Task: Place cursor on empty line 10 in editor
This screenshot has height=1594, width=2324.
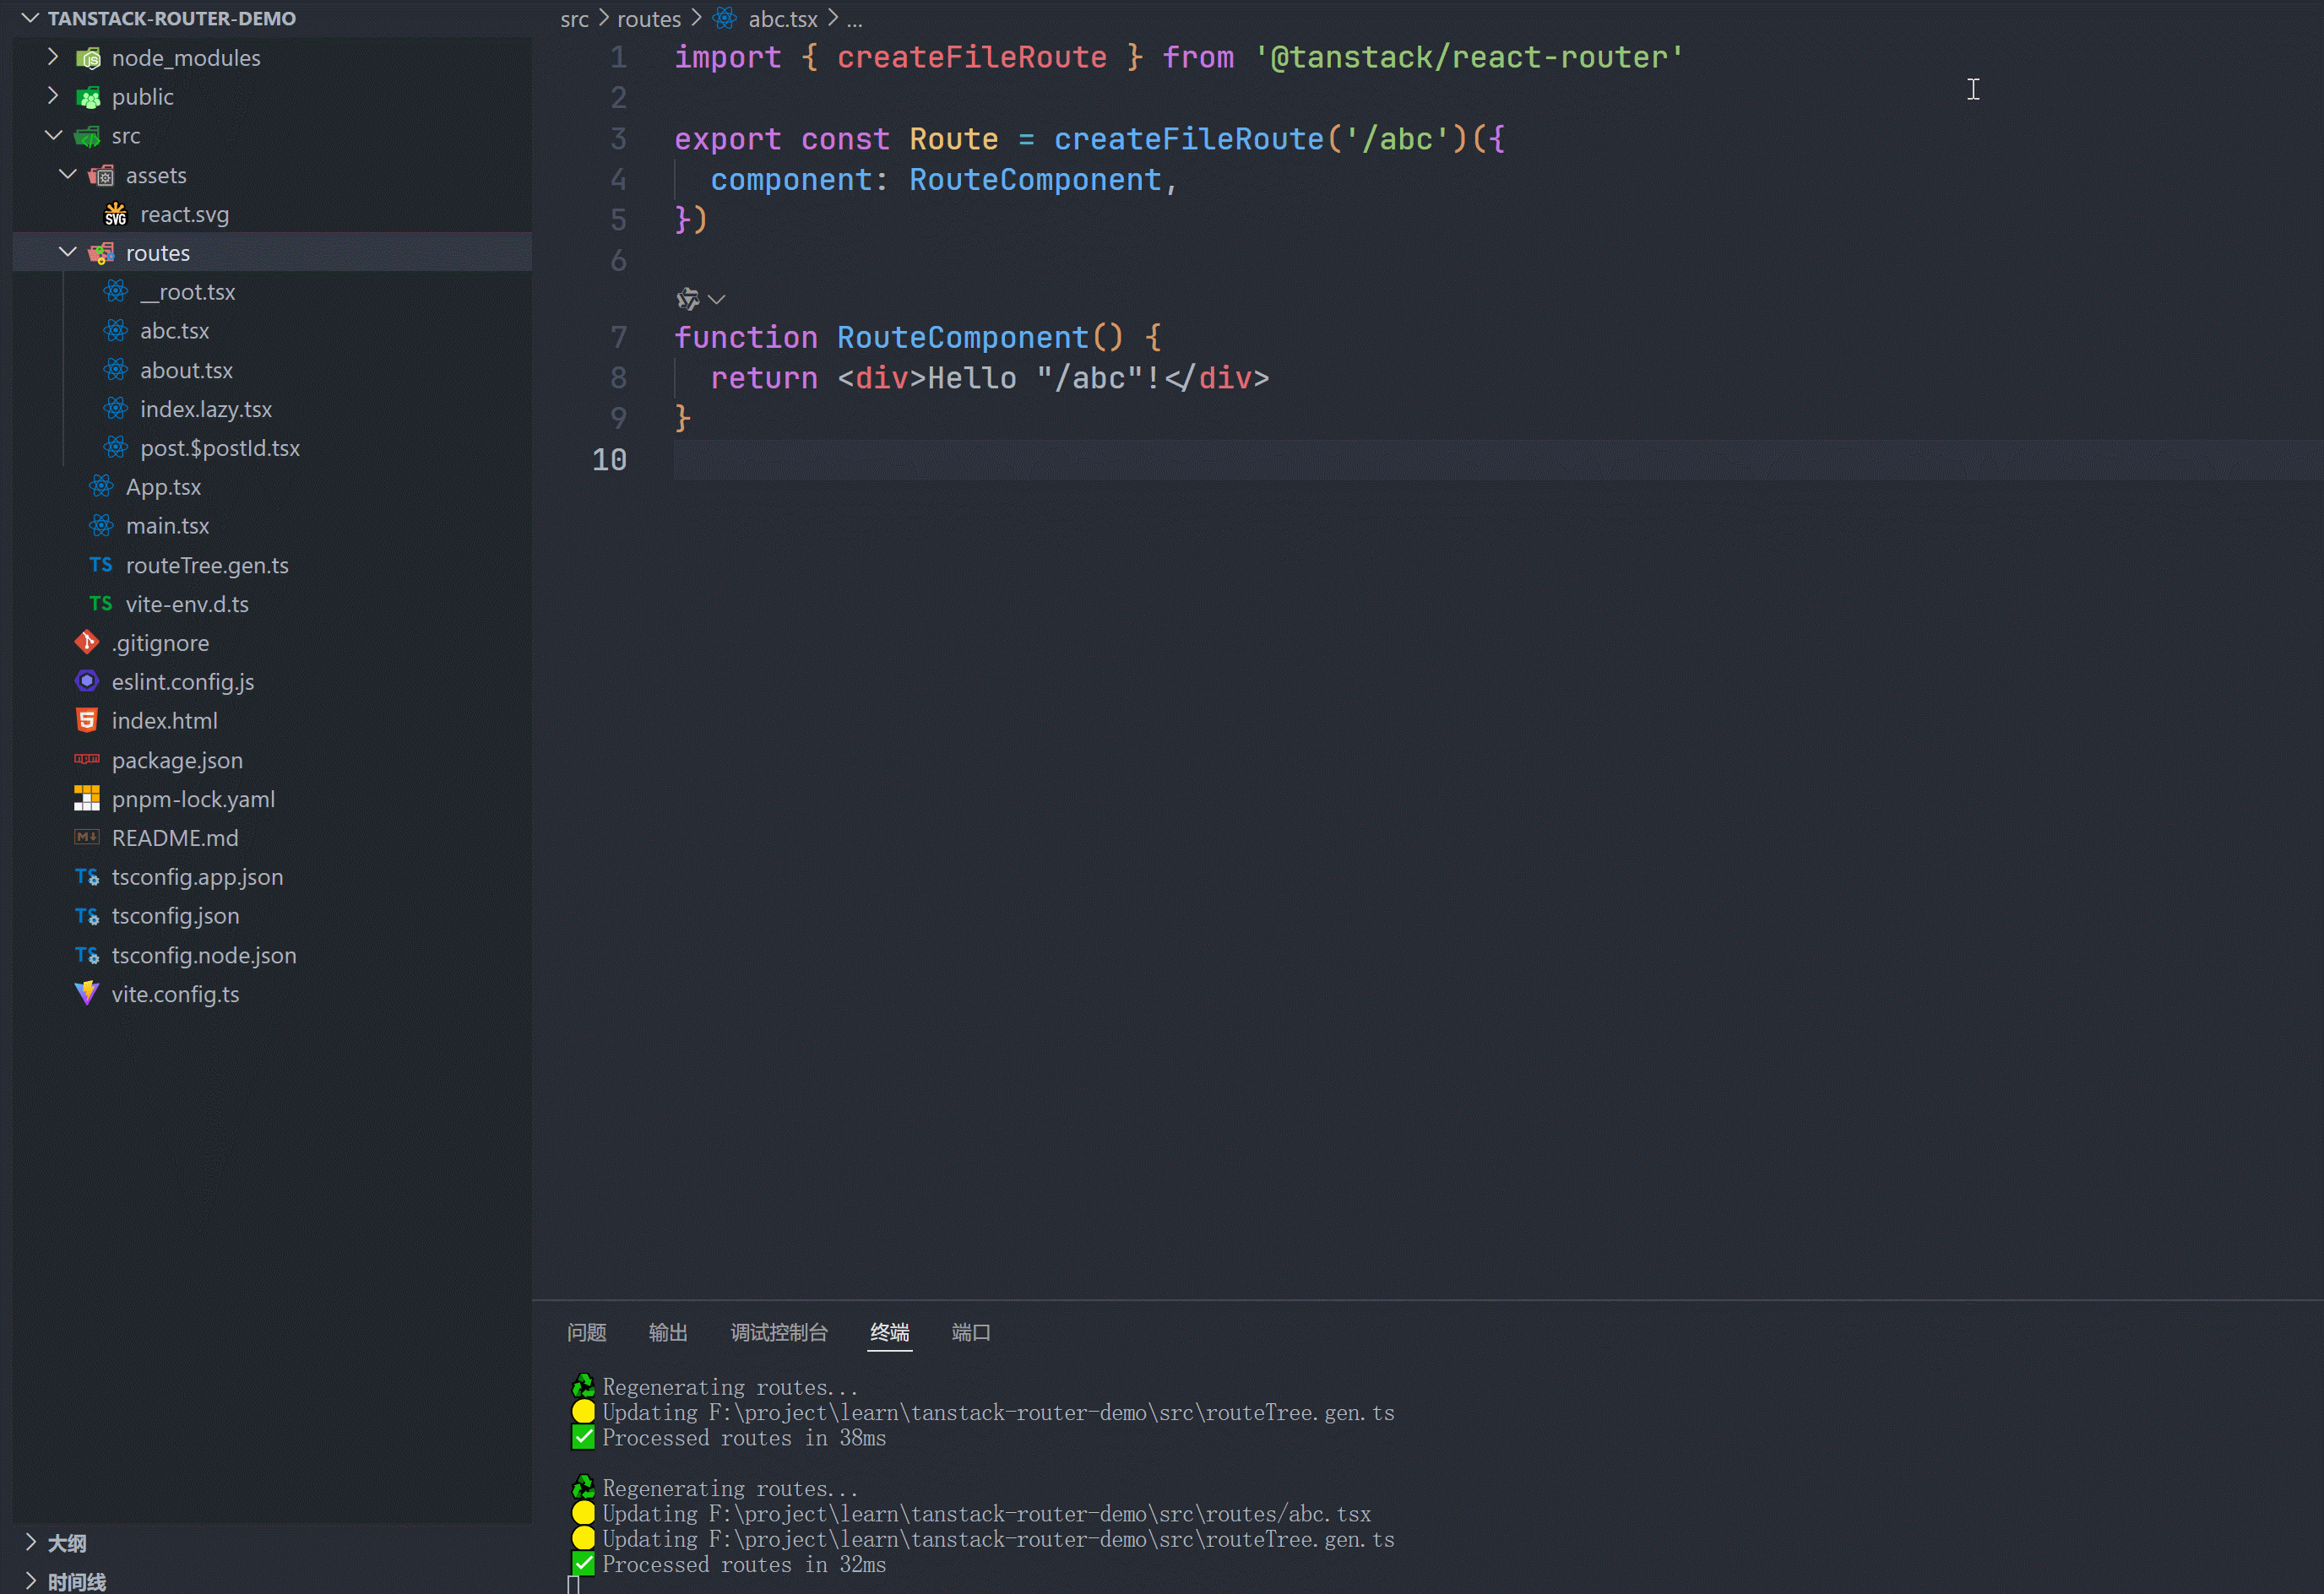Action: [1498, 459]
